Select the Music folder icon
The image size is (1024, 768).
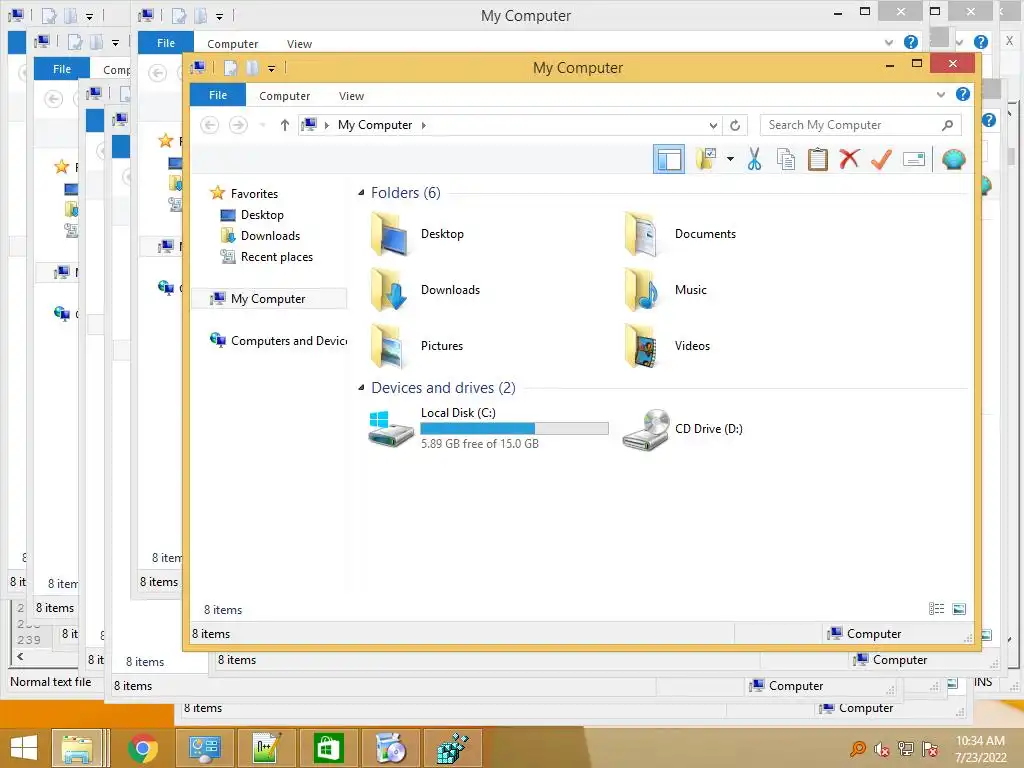pyautogui.click(x=642, y=290)
